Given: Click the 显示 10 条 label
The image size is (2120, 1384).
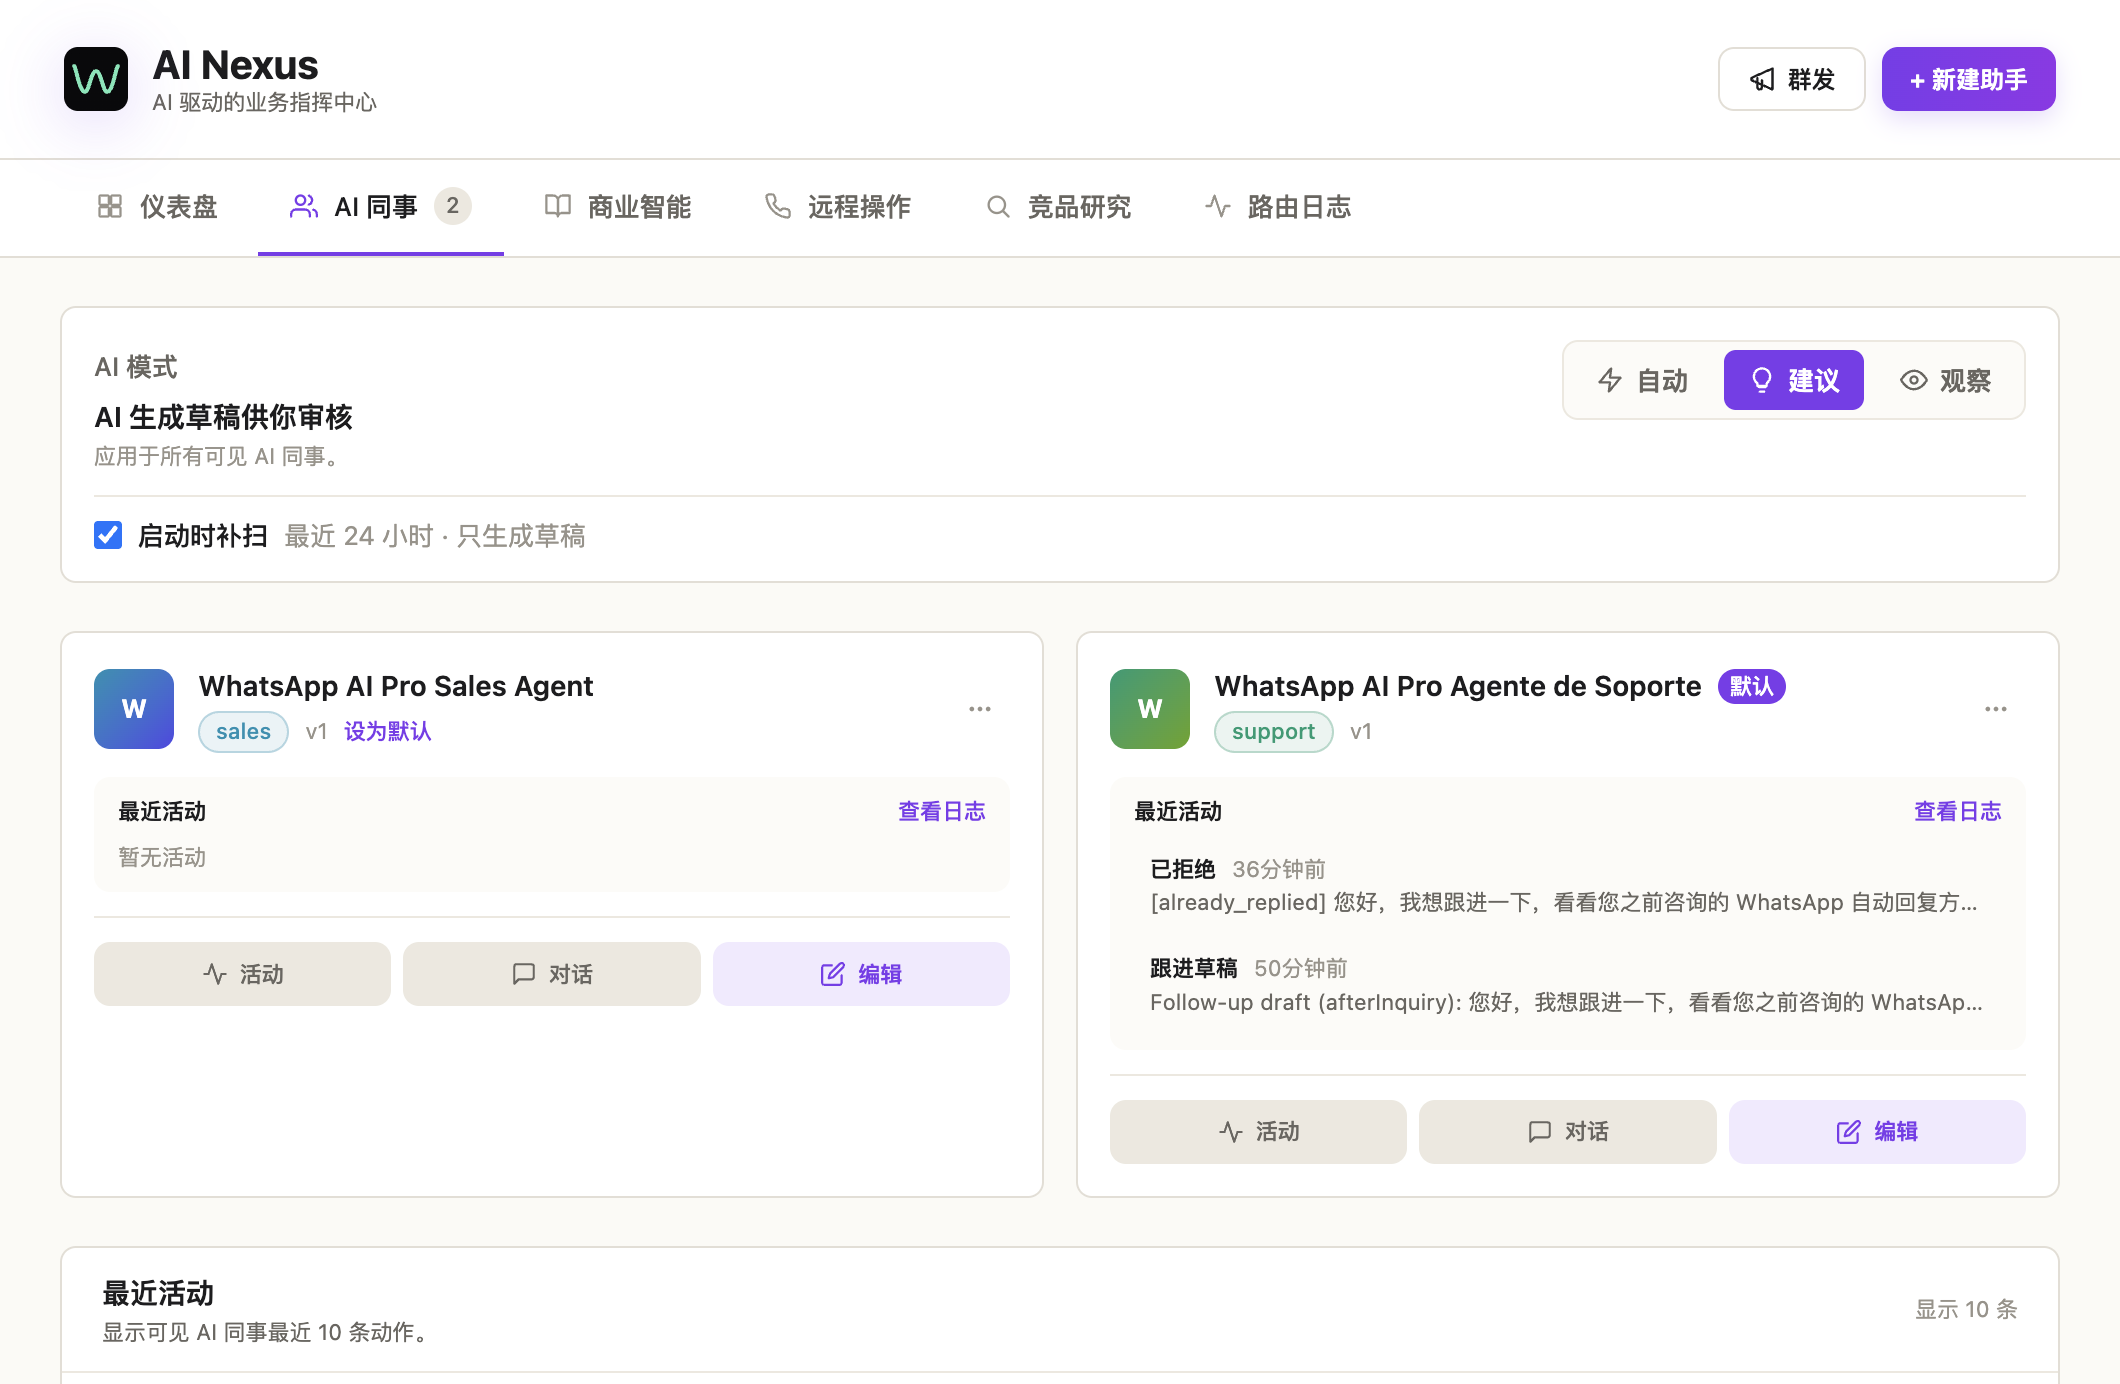Looking at the screenshot, I should pyautogui.click(x=1966, y=1309).
